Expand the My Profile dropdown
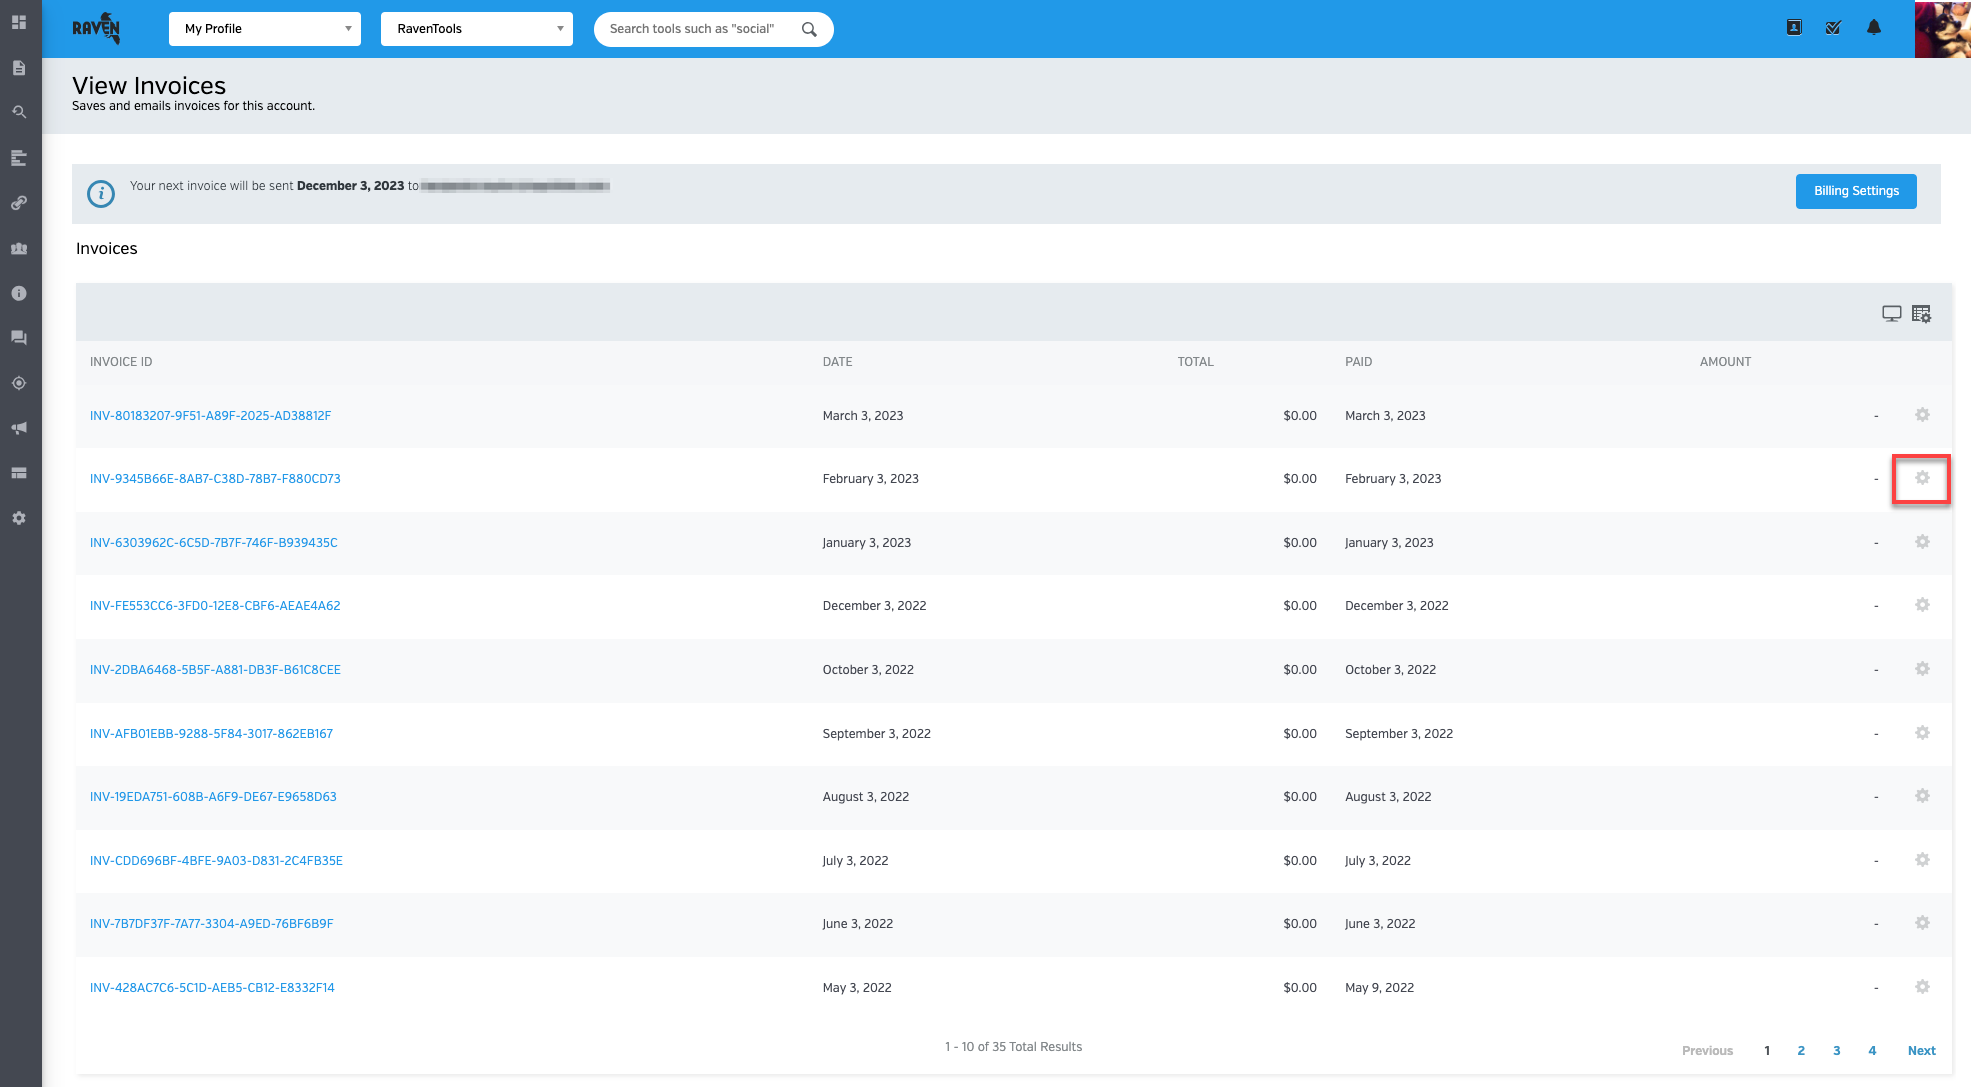Viewport: 1971px width, 1087px height. pyautogui.click(x=265, y=29)
